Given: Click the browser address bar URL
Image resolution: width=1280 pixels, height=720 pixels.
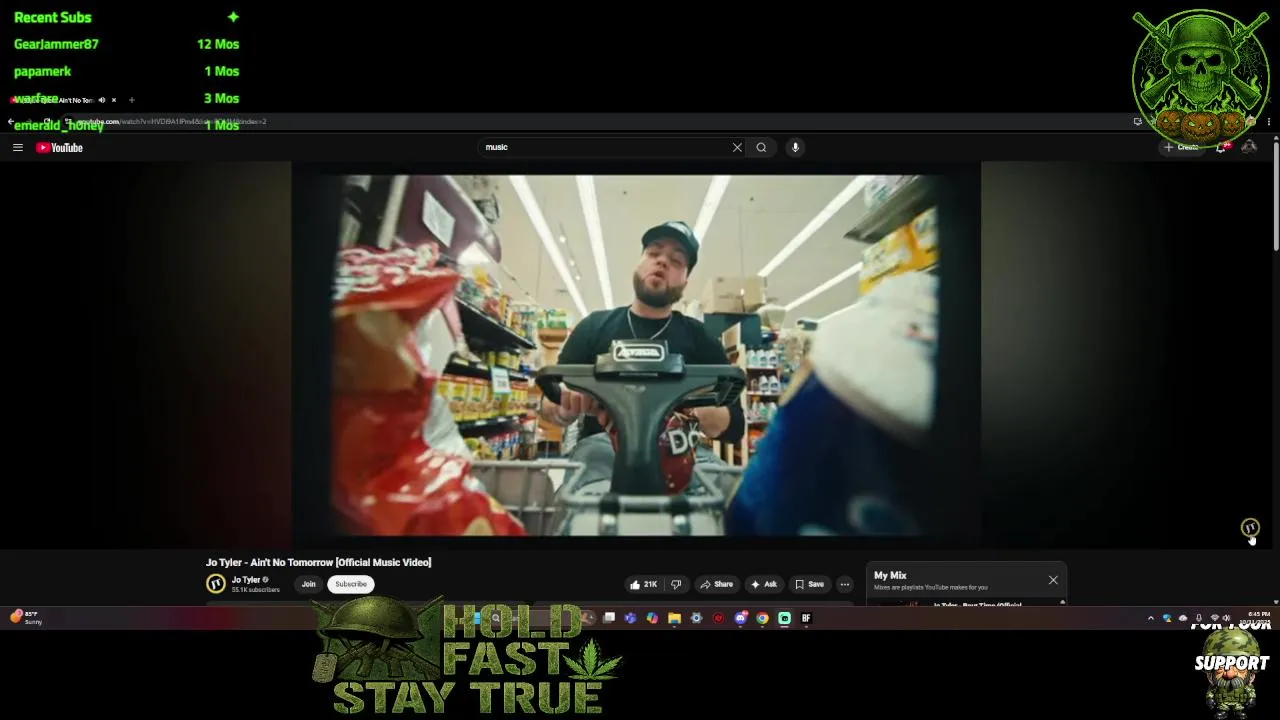Looking at the screenshot, I should [x=170, y=122].
